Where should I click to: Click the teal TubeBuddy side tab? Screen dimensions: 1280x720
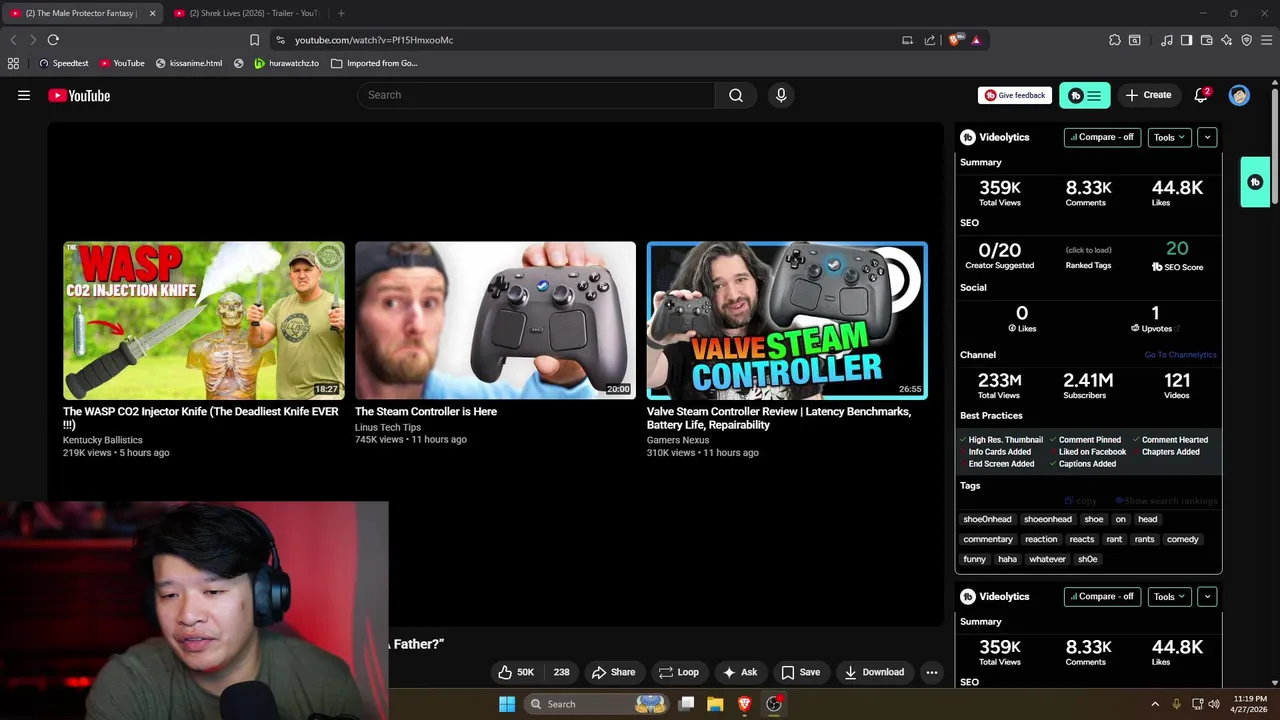coord(1255,182)
